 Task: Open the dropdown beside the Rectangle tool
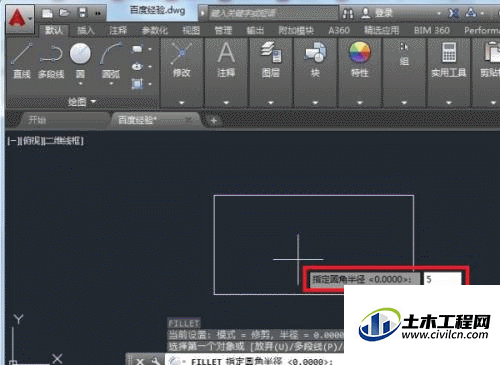coord(150,49)
